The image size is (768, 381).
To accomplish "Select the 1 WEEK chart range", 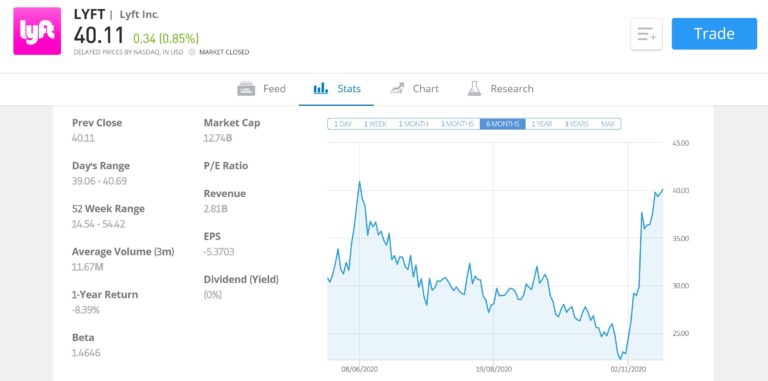I will pyautogui.click(x=375, y=124).
